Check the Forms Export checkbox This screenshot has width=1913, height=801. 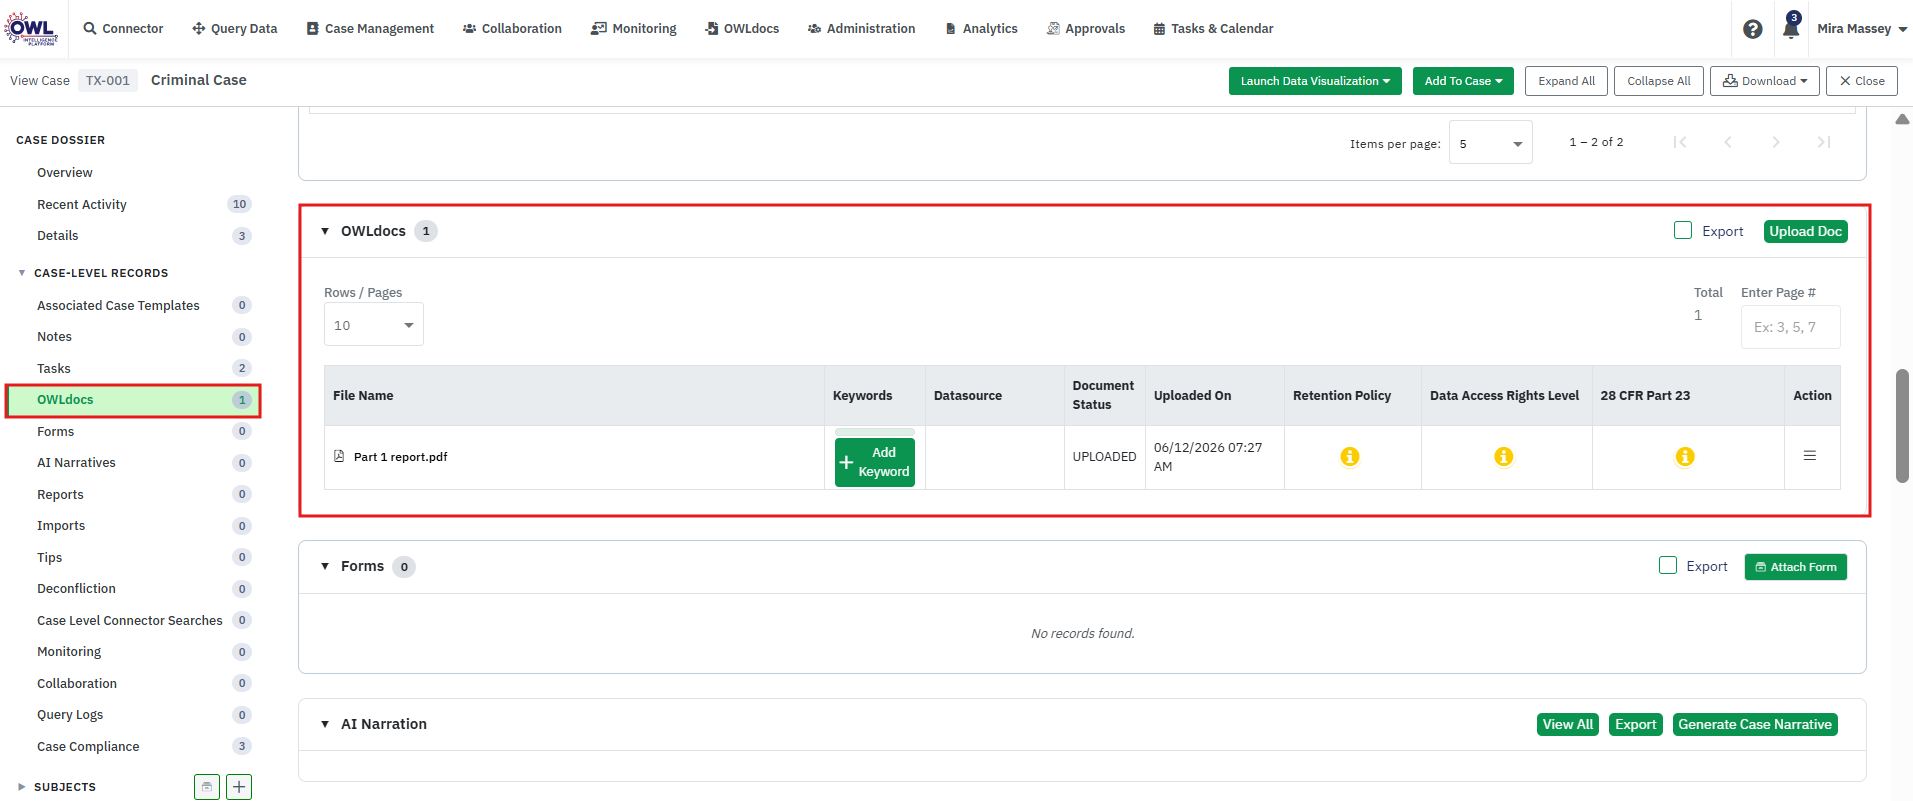pyautogui.click(x=1667, y=565)
